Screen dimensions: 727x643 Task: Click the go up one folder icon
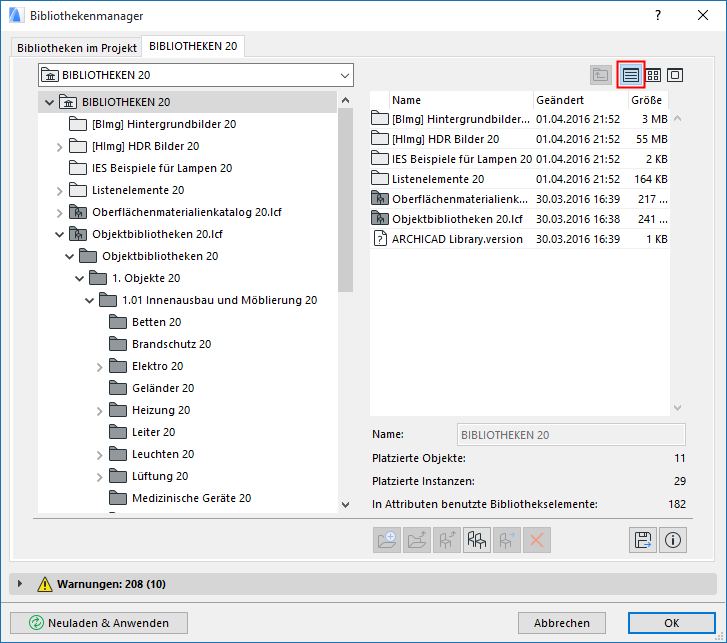pyautogui.click(x=600, y=75)
